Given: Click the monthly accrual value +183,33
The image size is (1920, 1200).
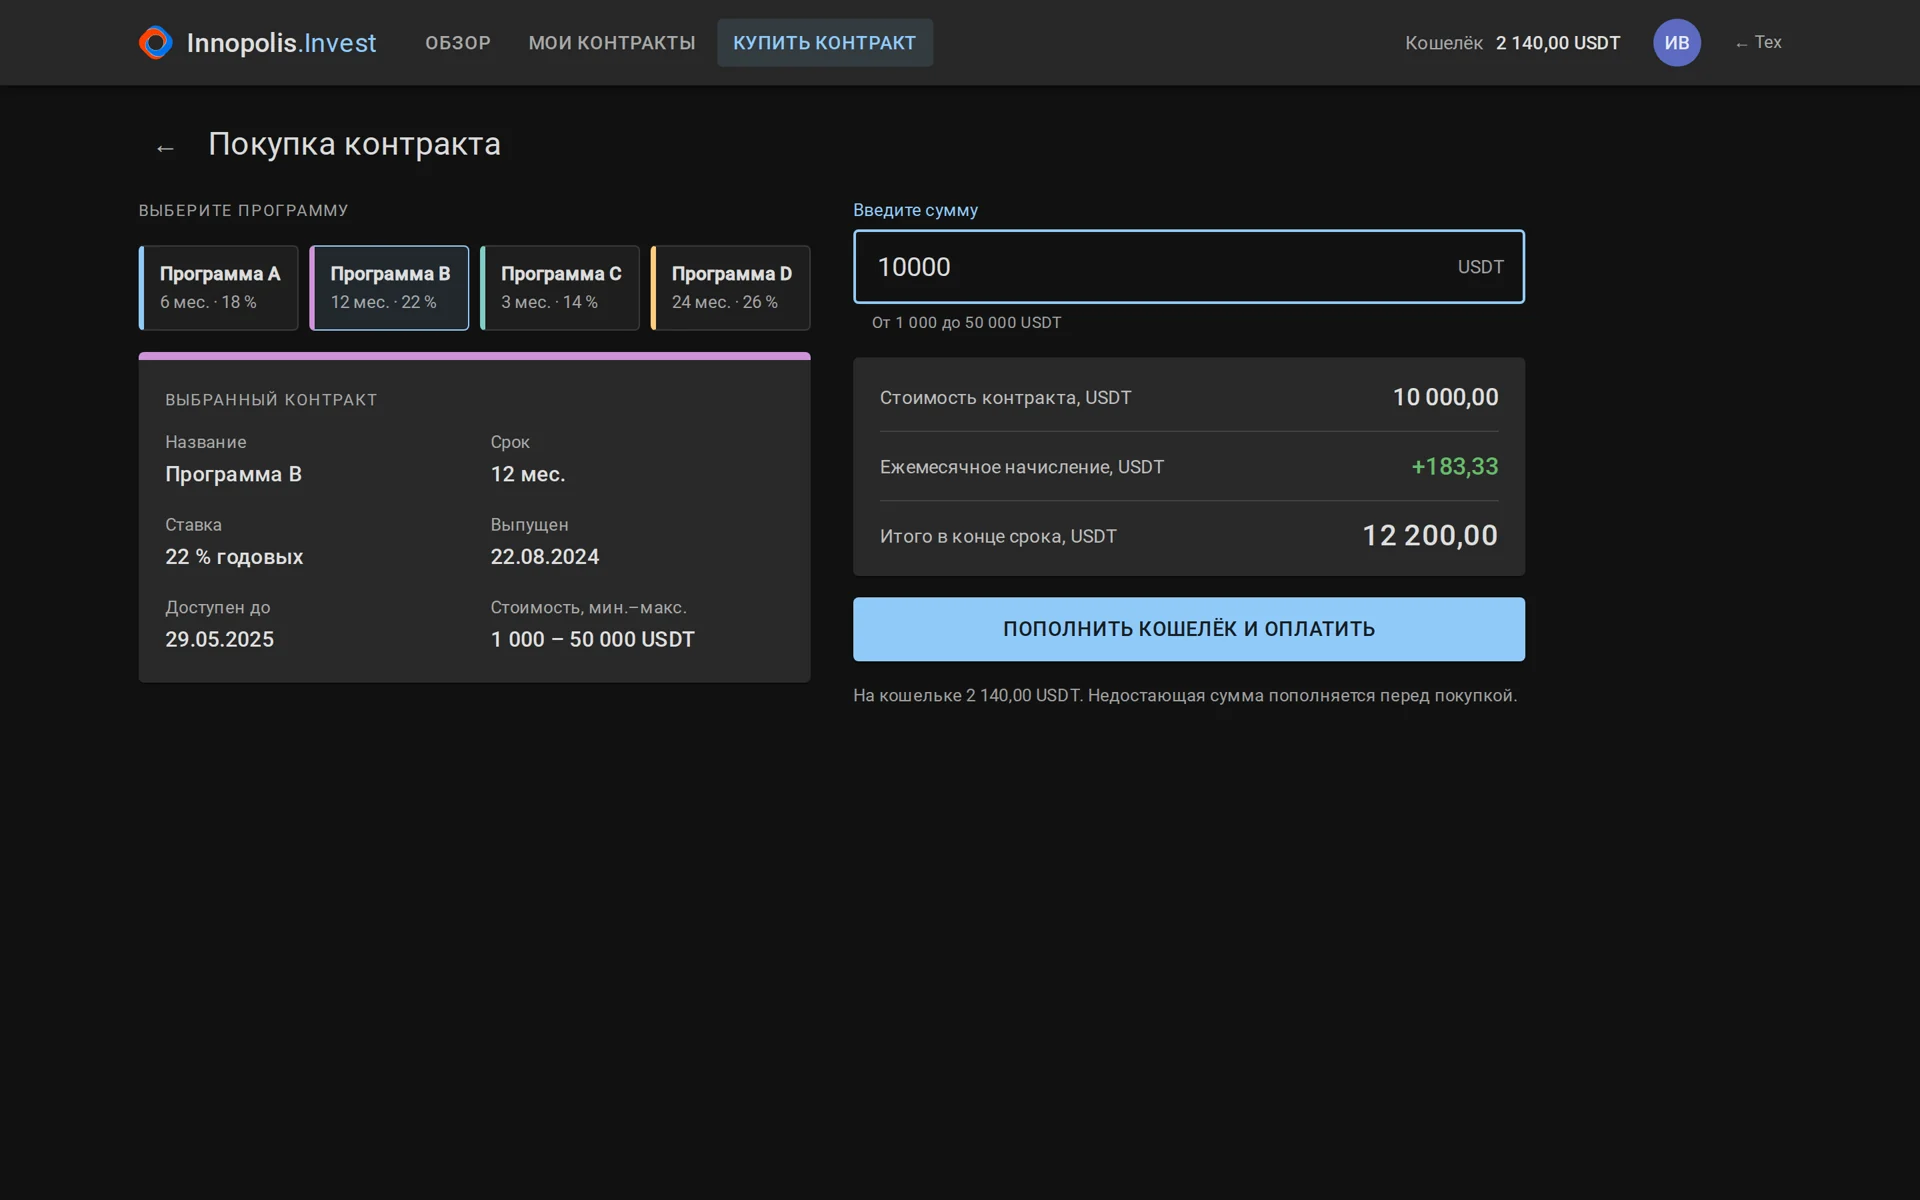Looking at the screenshot, I should click(1455, 466).
